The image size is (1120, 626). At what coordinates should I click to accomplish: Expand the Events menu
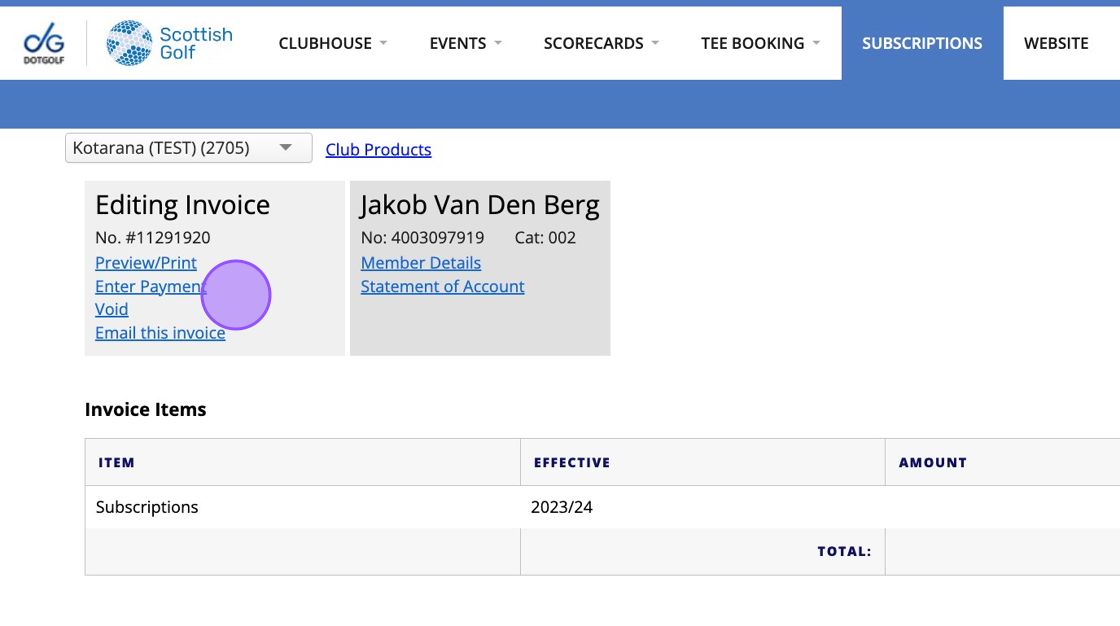click(x=465, y=43)
